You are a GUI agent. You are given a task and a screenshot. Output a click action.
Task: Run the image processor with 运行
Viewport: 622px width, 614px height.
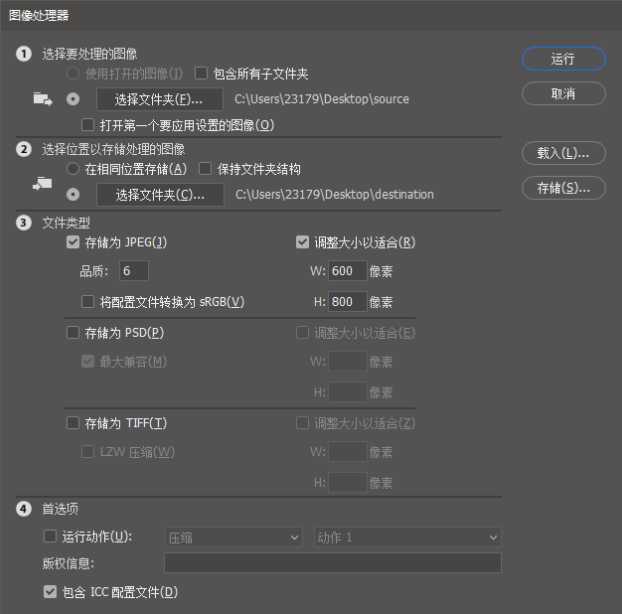point(563,59)
